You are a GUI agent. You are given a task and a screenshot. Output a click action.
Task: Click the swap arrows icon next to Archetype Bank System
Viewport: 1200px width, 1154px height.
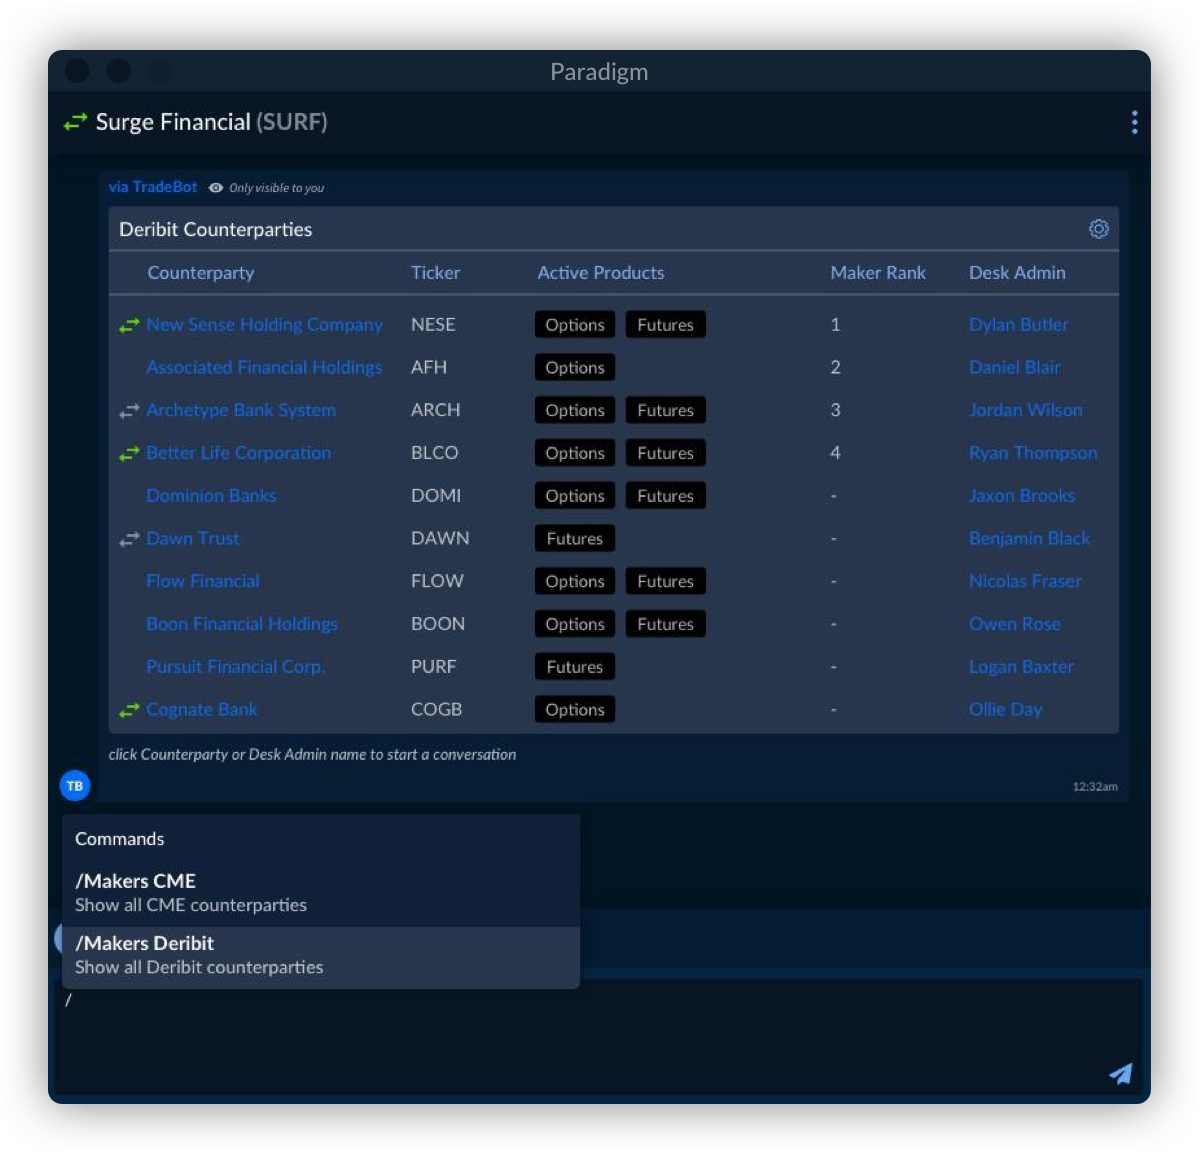[x=128, y=410]
